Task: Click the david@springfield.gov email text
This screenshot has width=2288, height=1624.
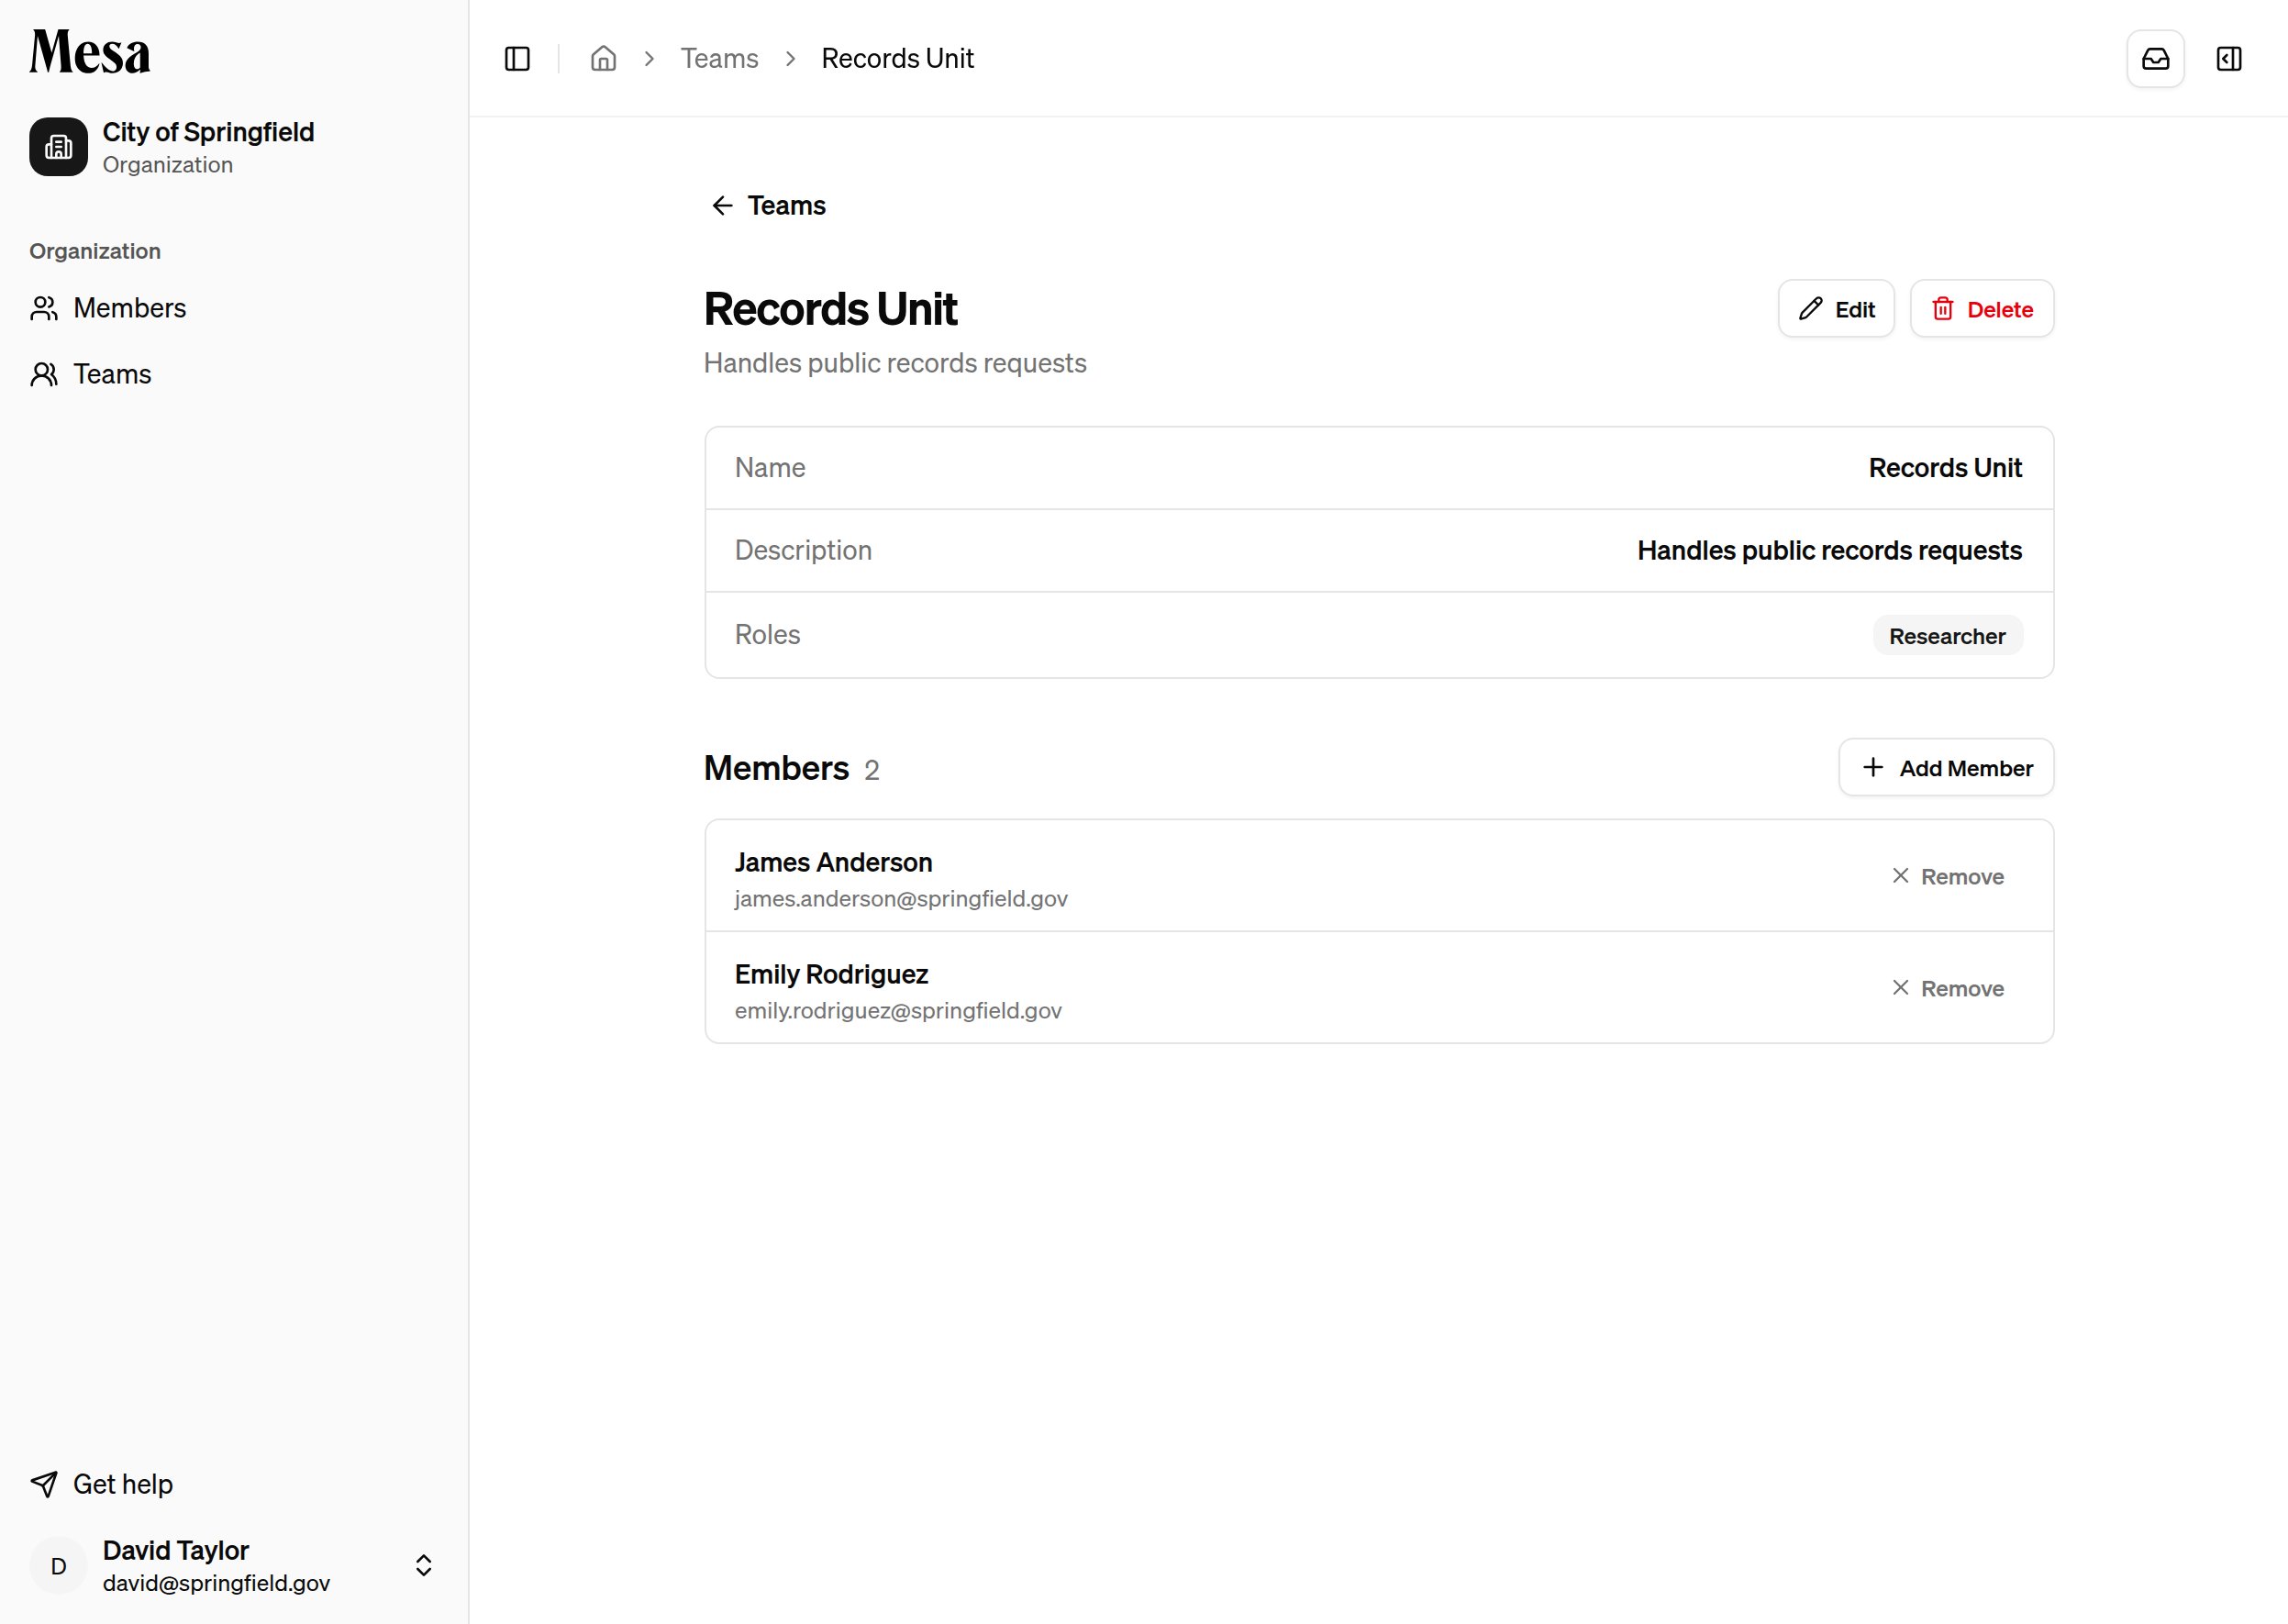Action: [x=216, y=1583]
